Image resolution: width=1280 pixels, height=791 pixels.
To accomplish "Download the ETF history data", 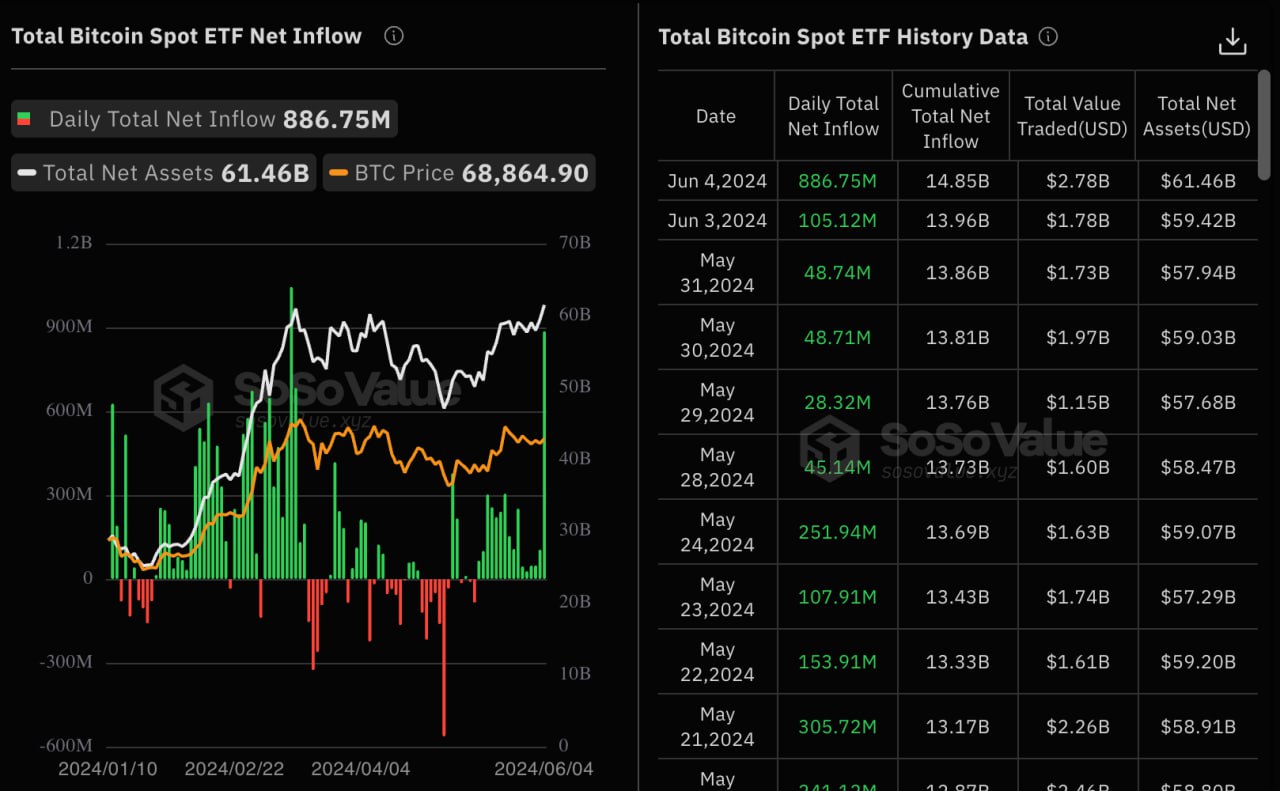I will (x=1232, y=41).
